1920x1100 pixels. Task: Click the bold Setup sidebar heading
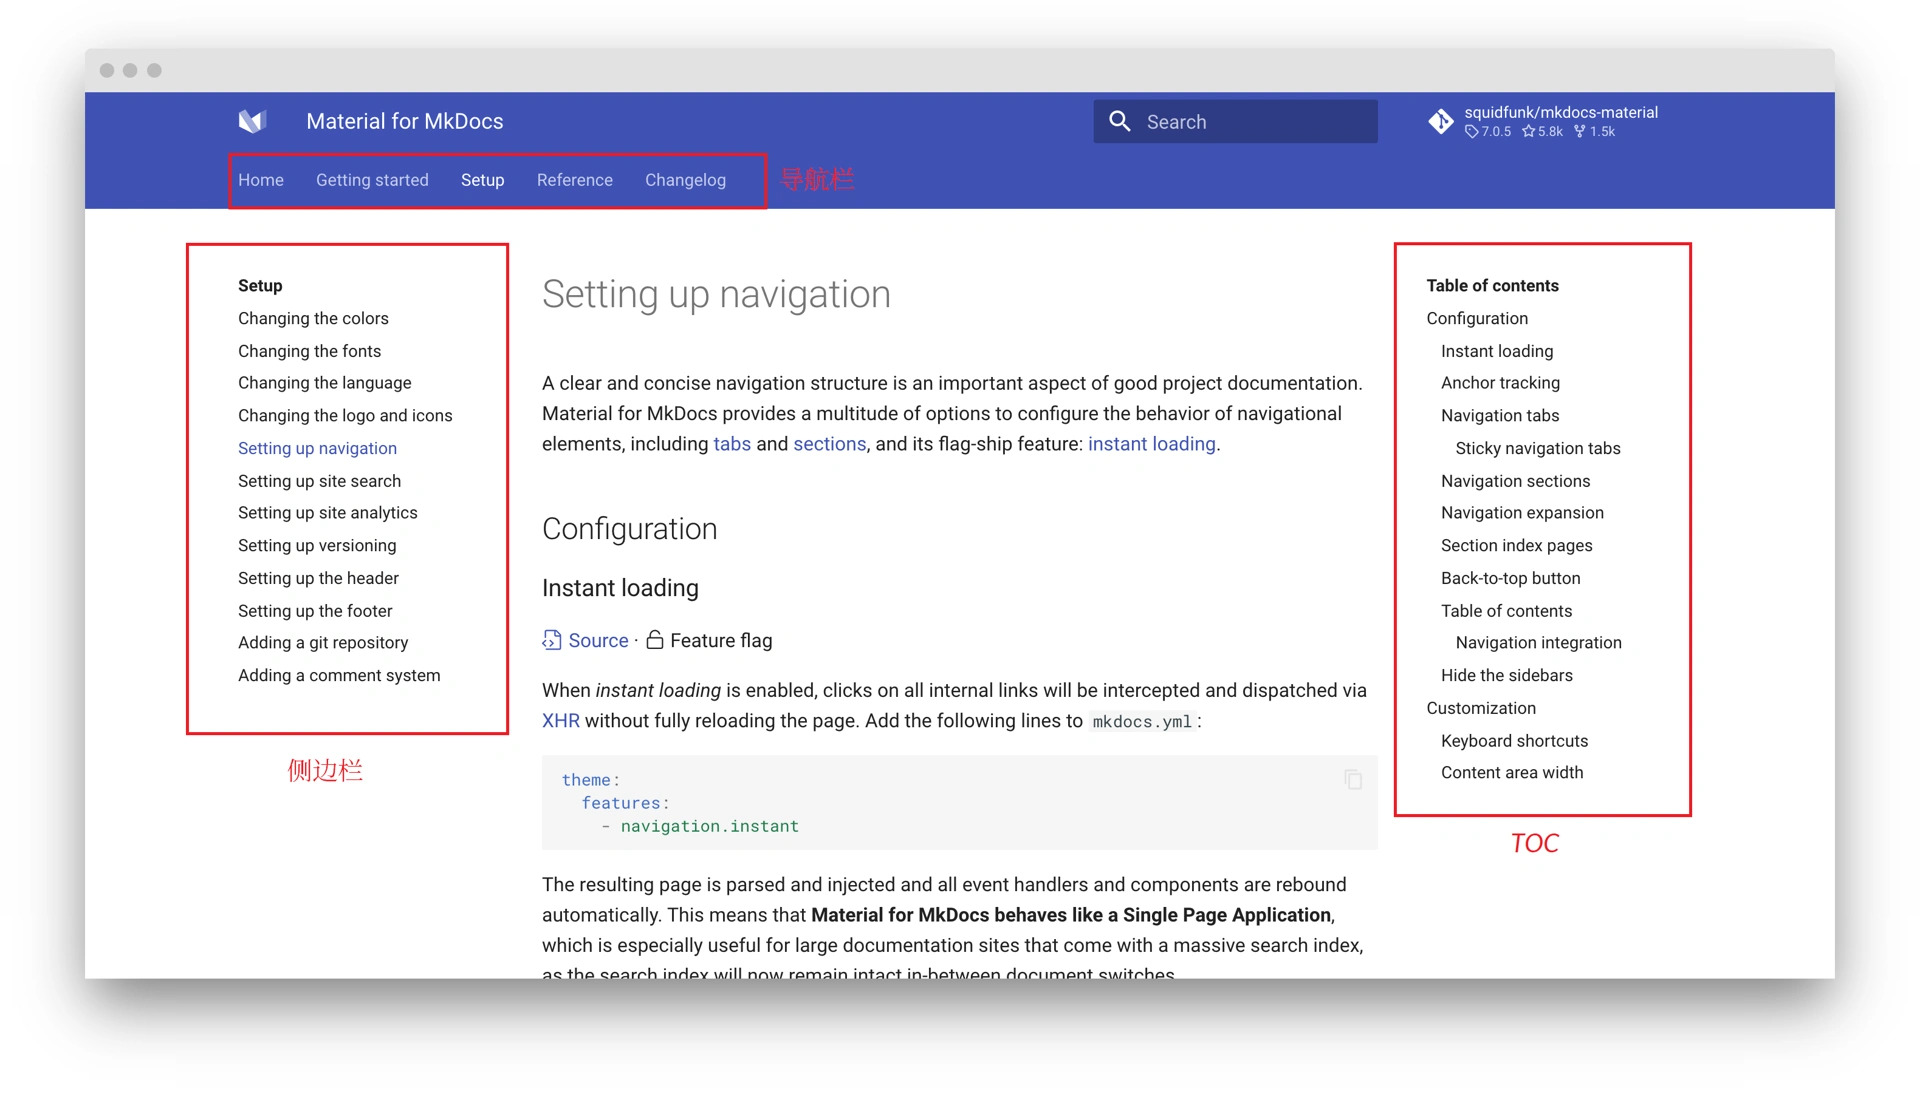260,286
